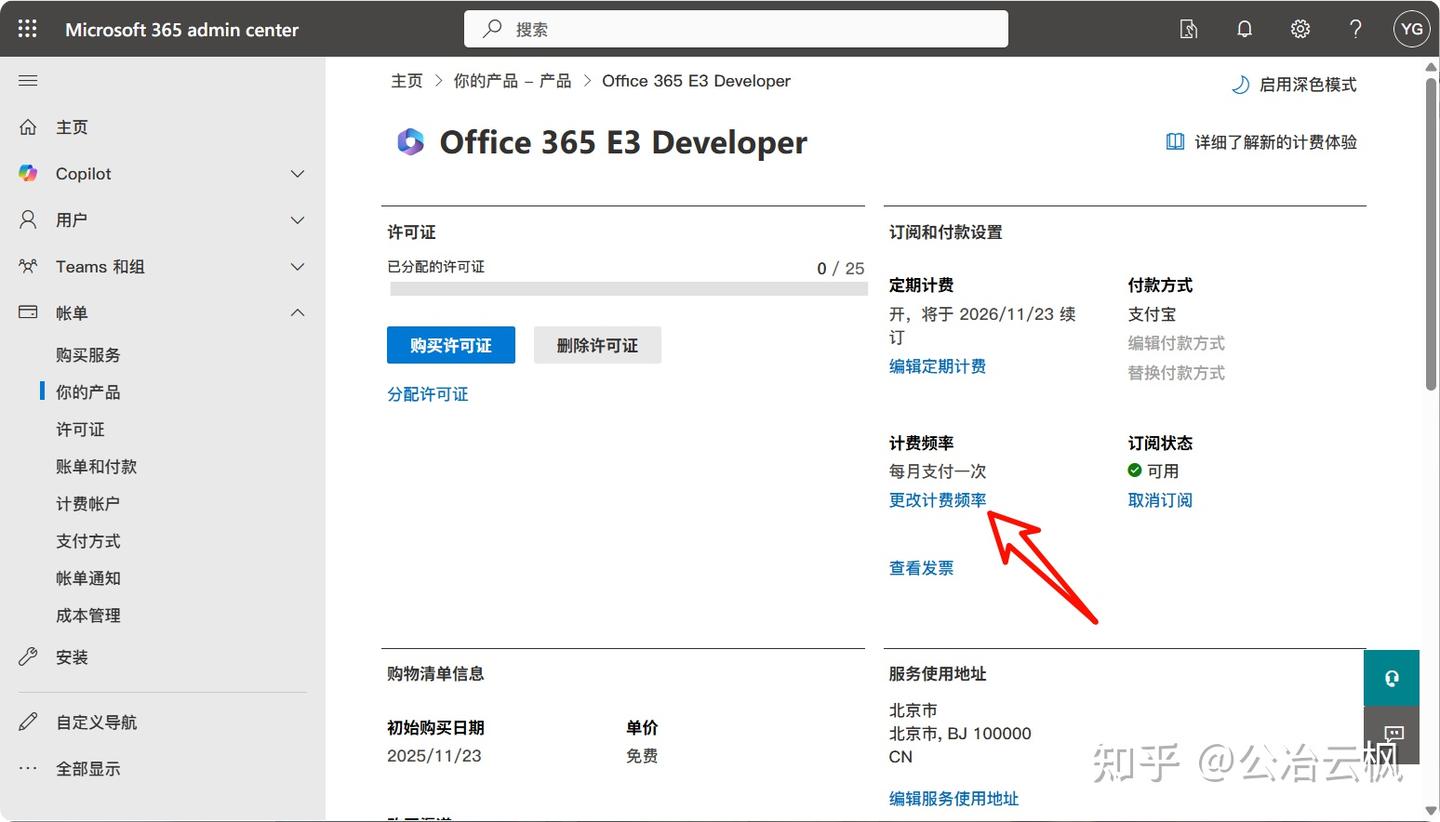
Task: Click the 删除许可证 button
Action: click(597, 345)
